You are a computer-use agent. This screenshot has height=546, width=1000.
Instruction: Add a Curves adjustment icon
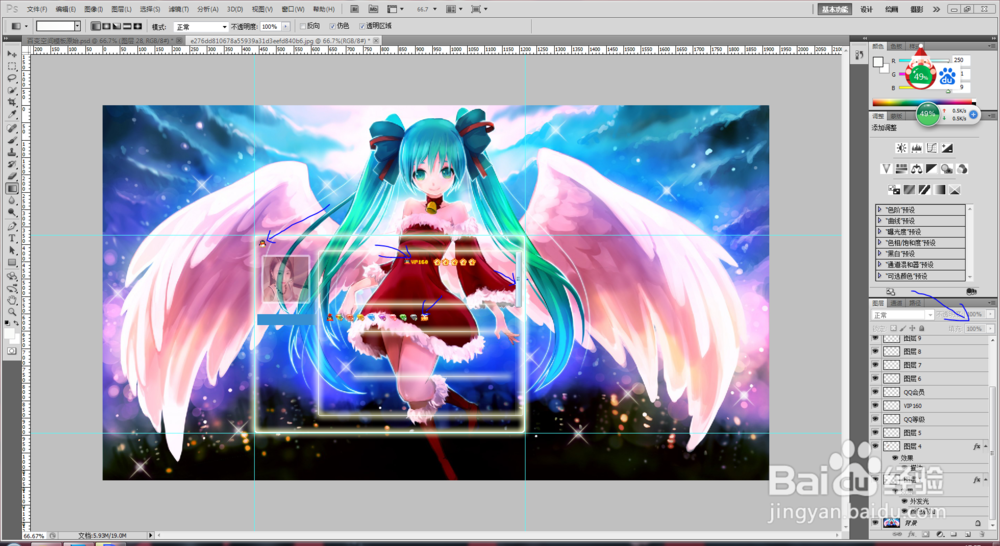pos(932,148)
